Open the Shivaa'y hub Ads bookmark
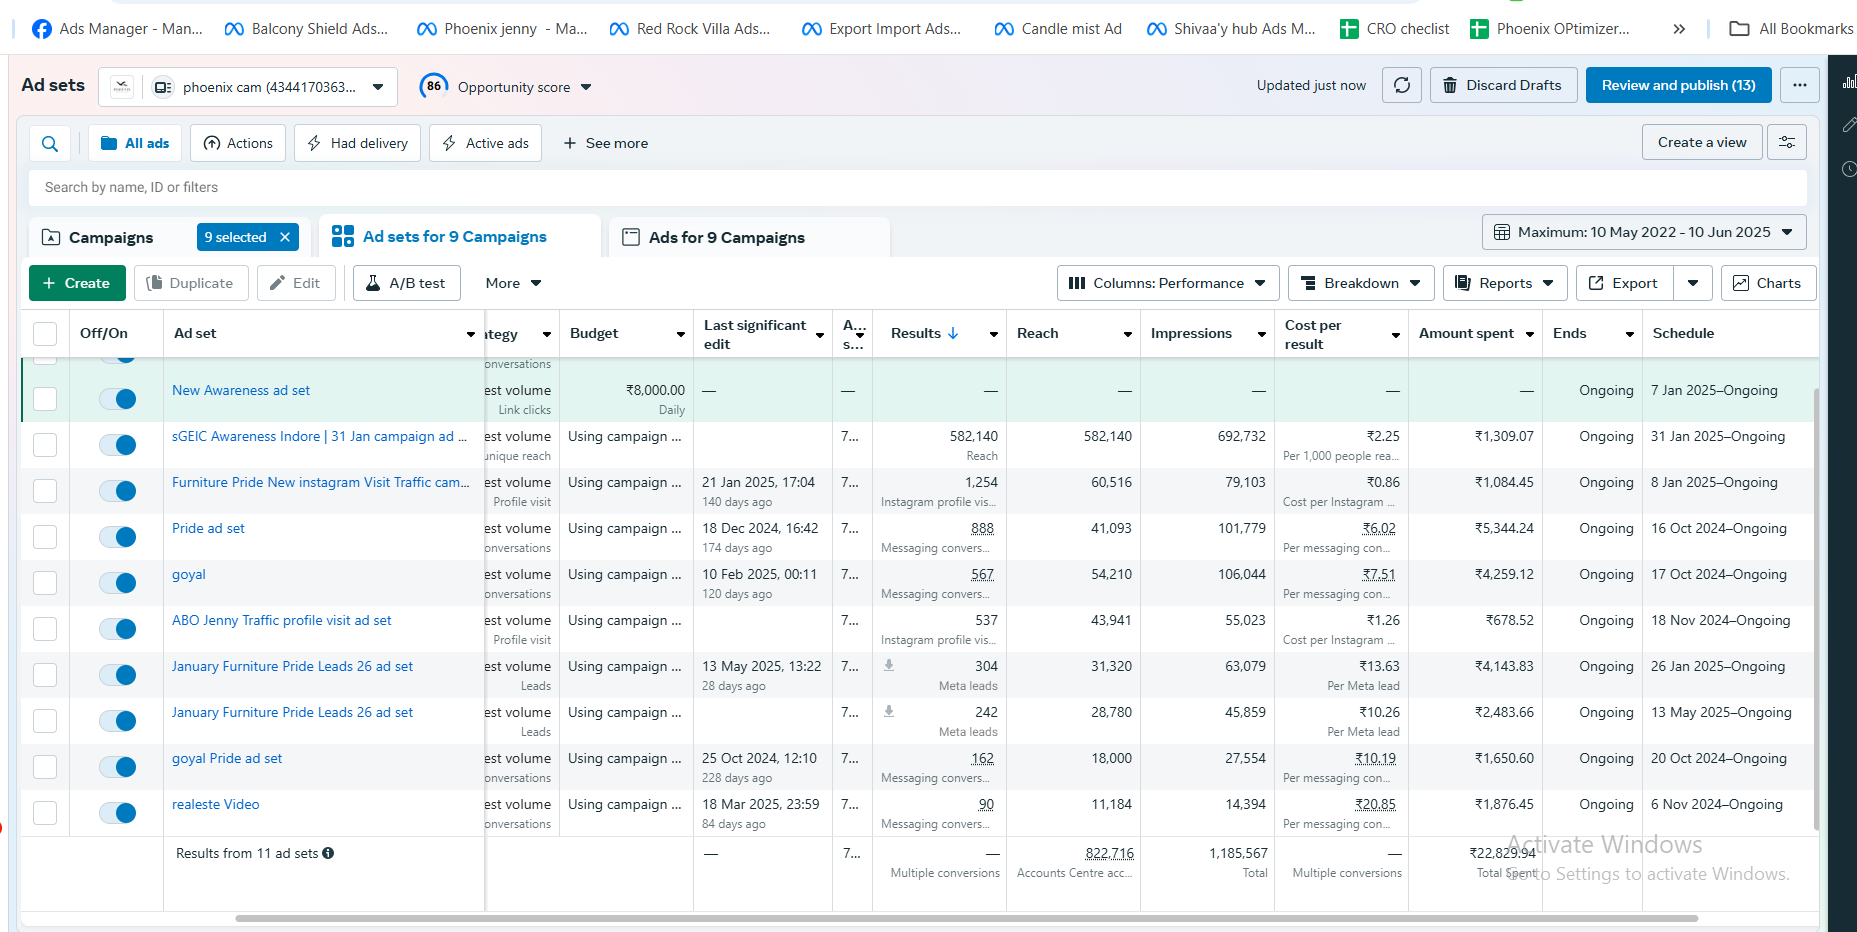The height and width of the screenshot is (932, 1857). (1231, 29)
